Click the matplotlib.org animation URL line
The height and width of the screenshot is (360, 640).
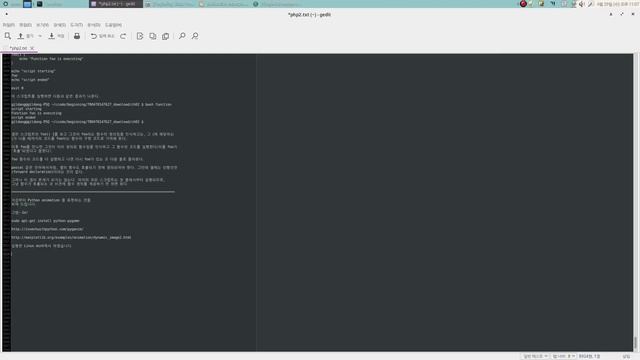tap(71, 238)
